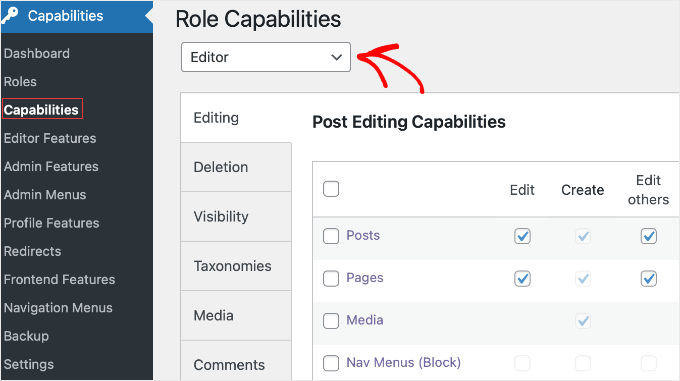Open Profile Features menu item
The height and width of the screenshot is (381, 680).
click(x=52, y=223)
